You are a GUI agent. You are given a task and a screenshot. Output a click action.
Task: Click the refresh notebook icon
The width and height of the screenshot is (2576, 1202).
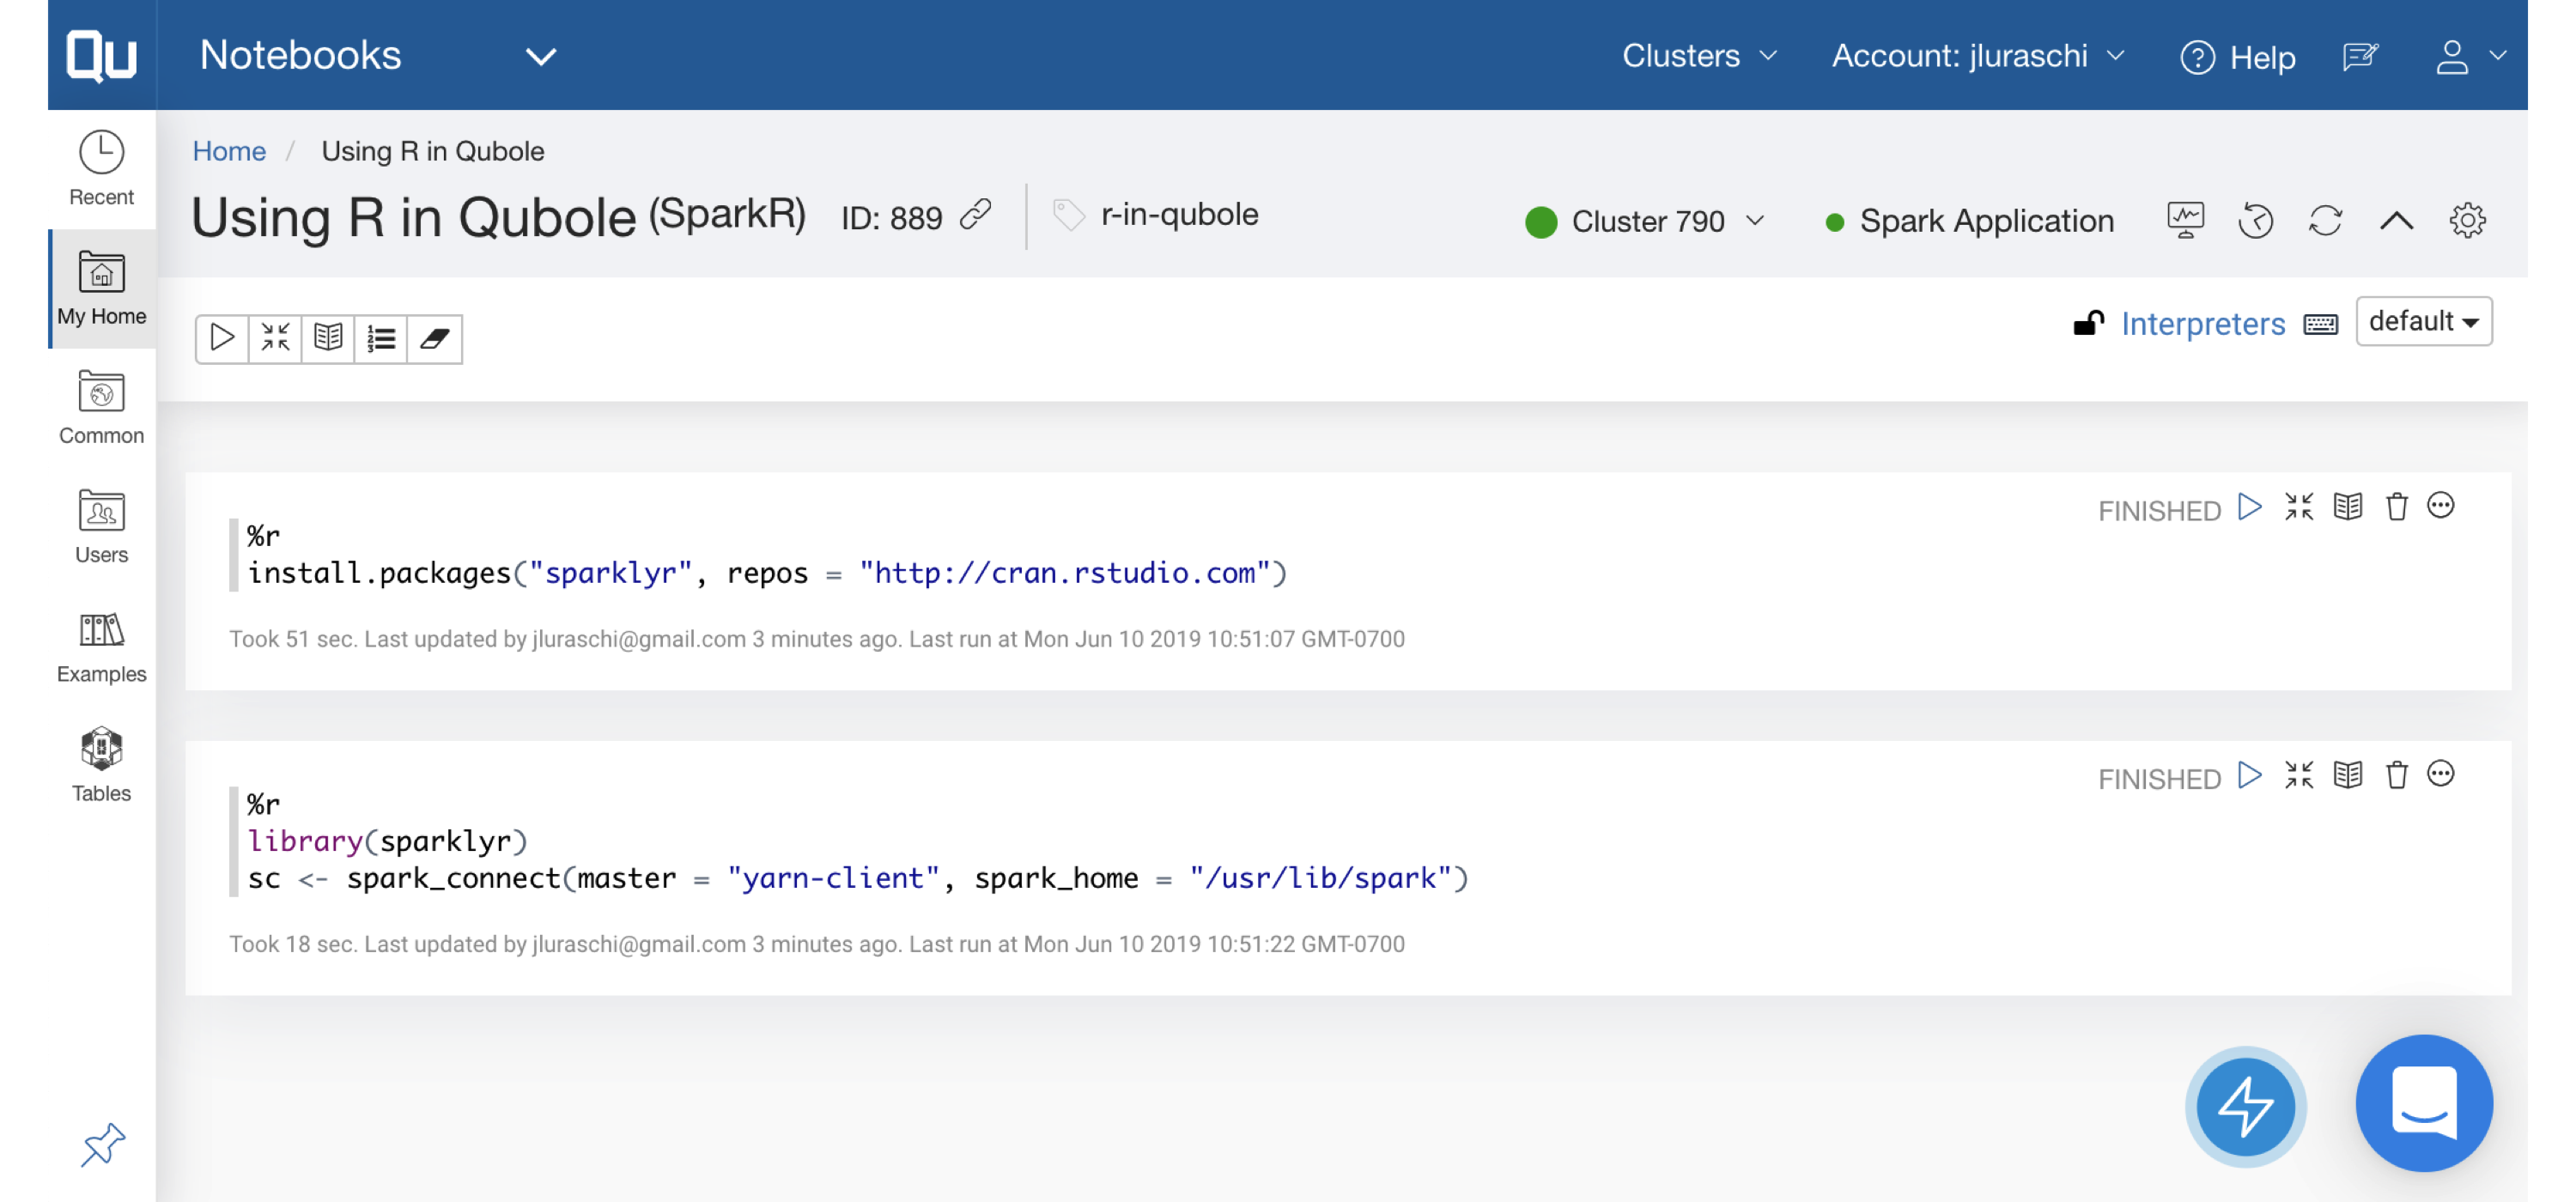[x=2325, y=220]
